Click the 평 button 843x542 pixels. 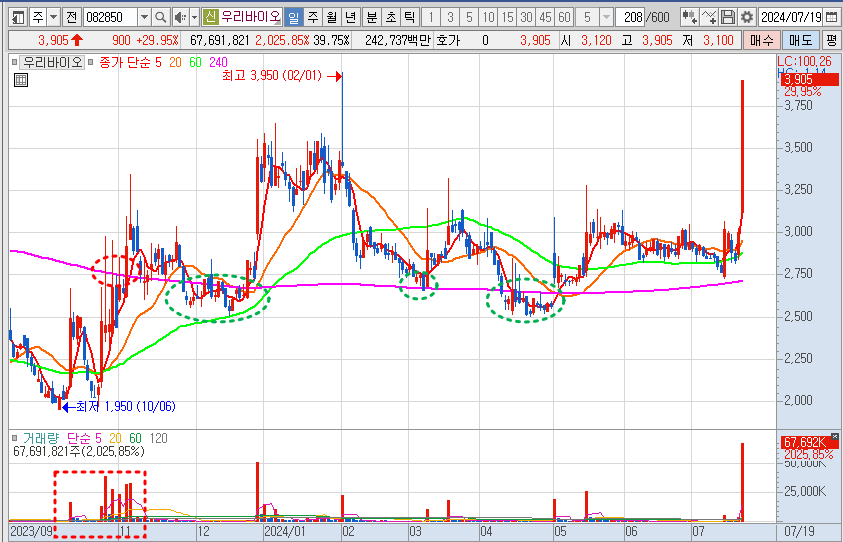tap(831, 40)
